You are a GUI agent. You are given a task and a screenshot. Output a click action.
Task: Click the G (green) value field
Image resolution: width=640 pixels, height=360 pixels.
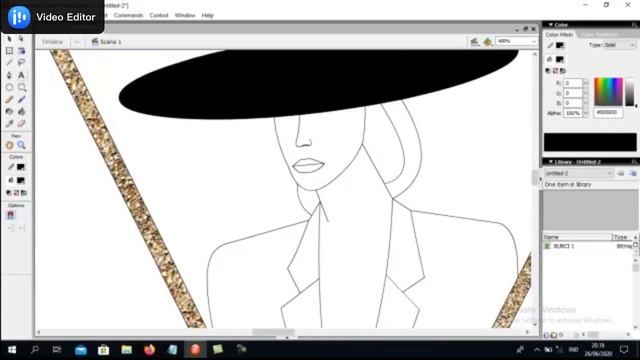pyautogui.click(x=573, y=93)
